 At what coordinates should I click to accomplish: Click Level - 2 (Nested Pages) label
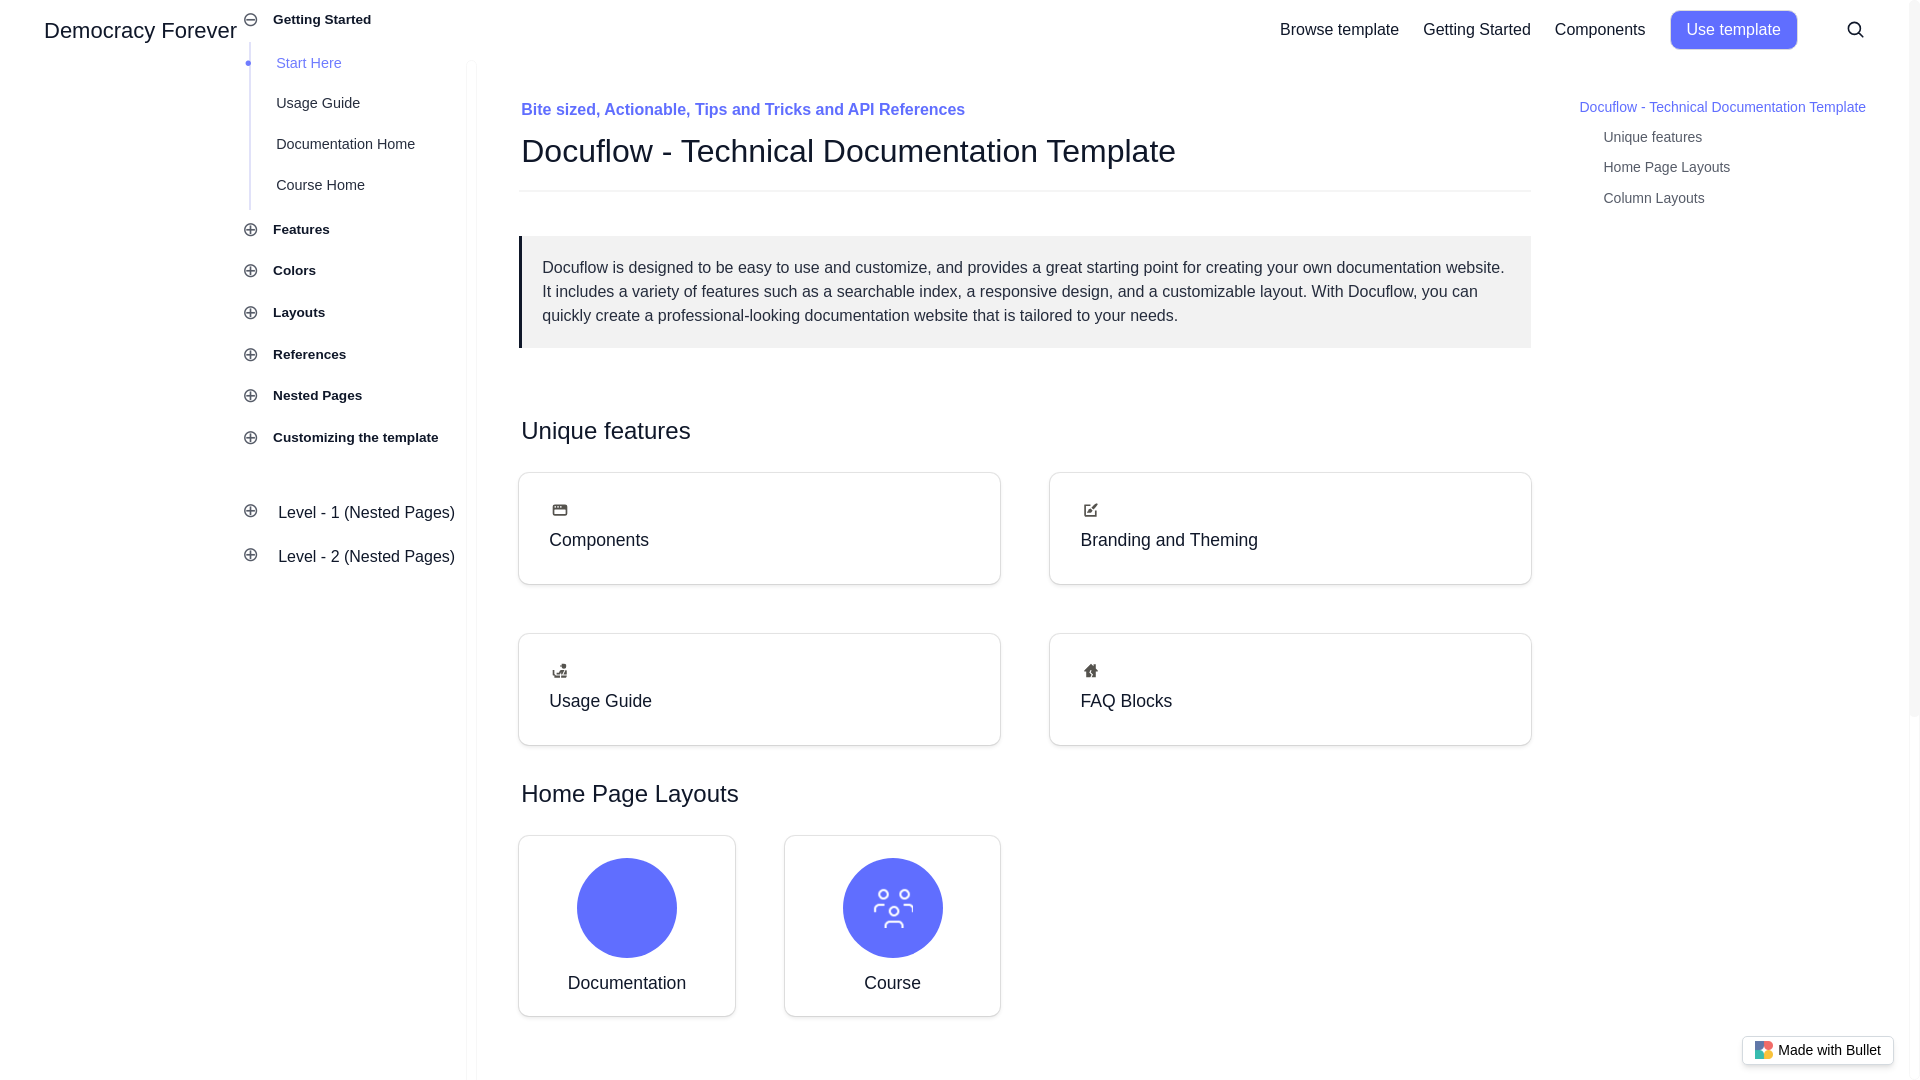click(366, 557)
